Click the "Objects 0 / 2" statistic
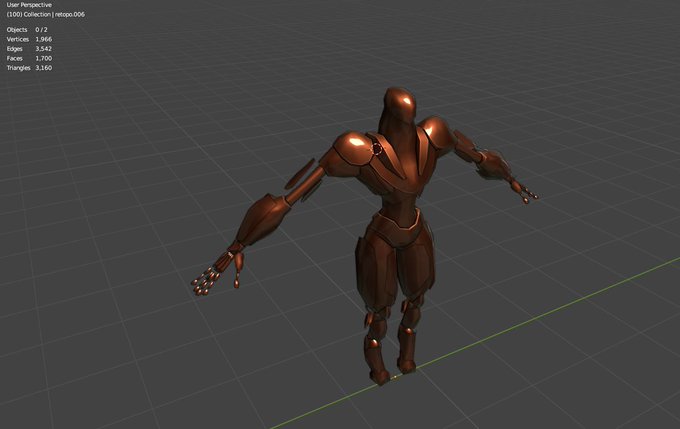 pos(27,29)
